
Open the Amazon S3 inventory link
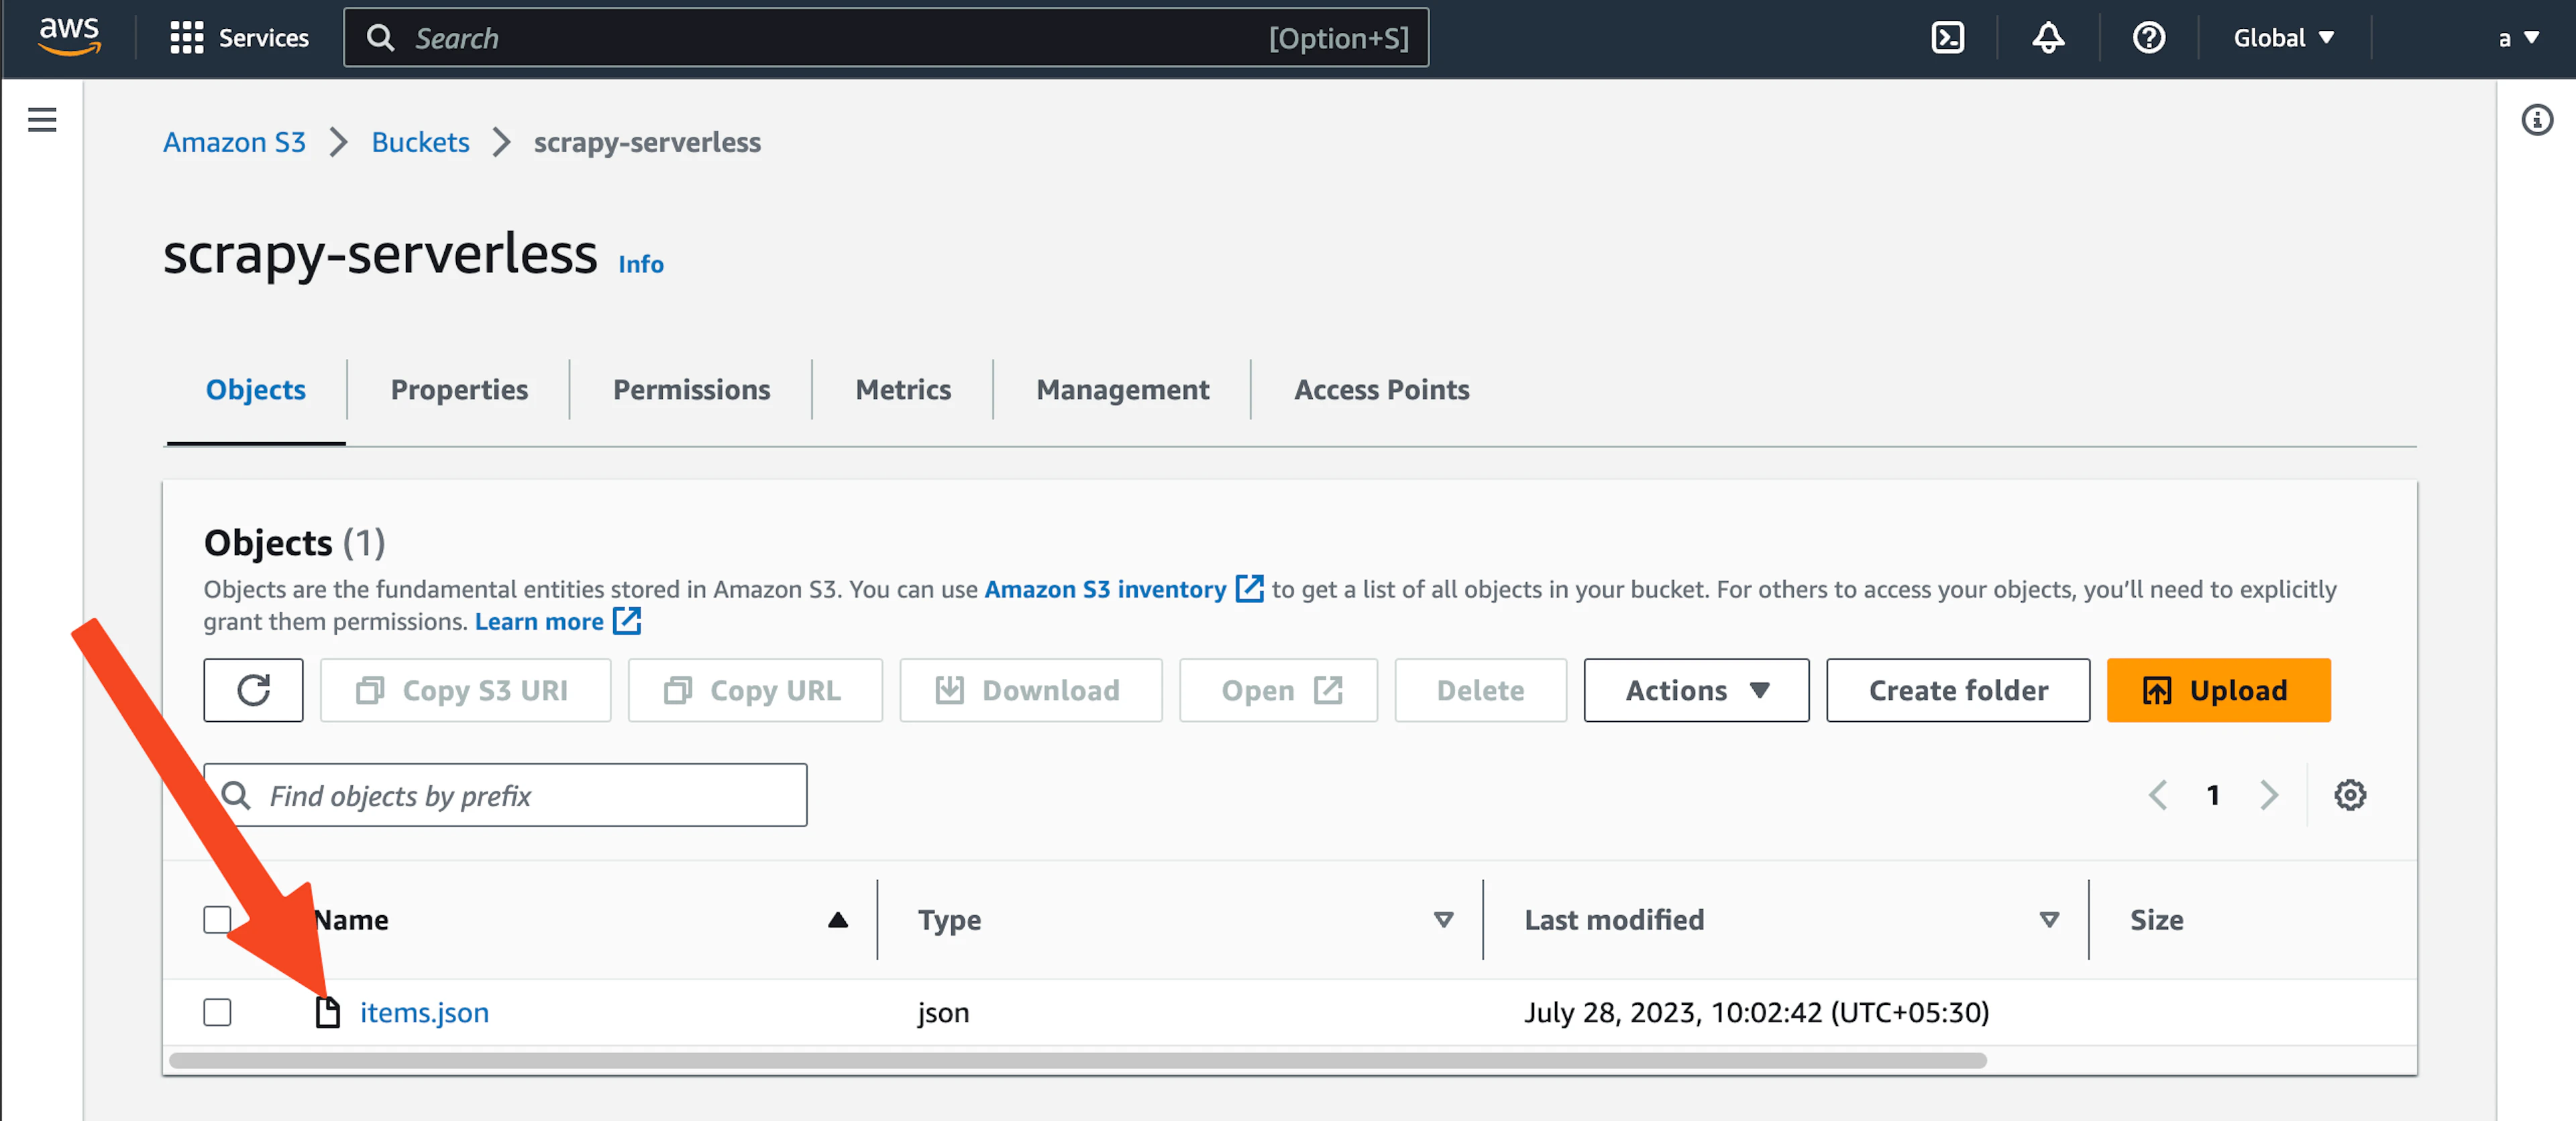coord(1105,589)
